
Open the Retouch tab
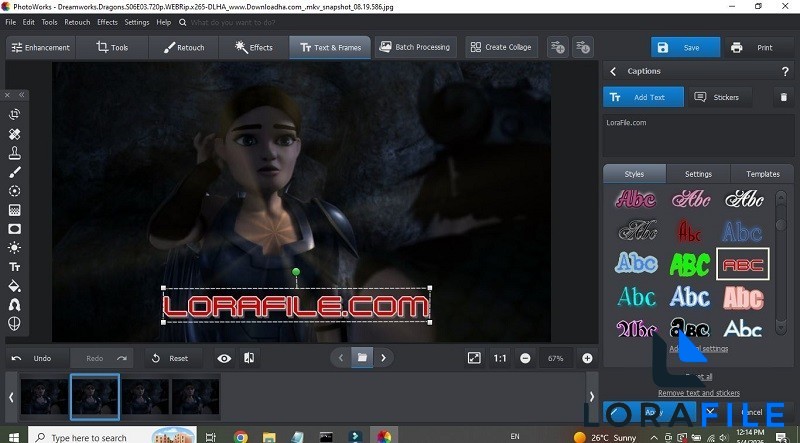coord(184,47)
